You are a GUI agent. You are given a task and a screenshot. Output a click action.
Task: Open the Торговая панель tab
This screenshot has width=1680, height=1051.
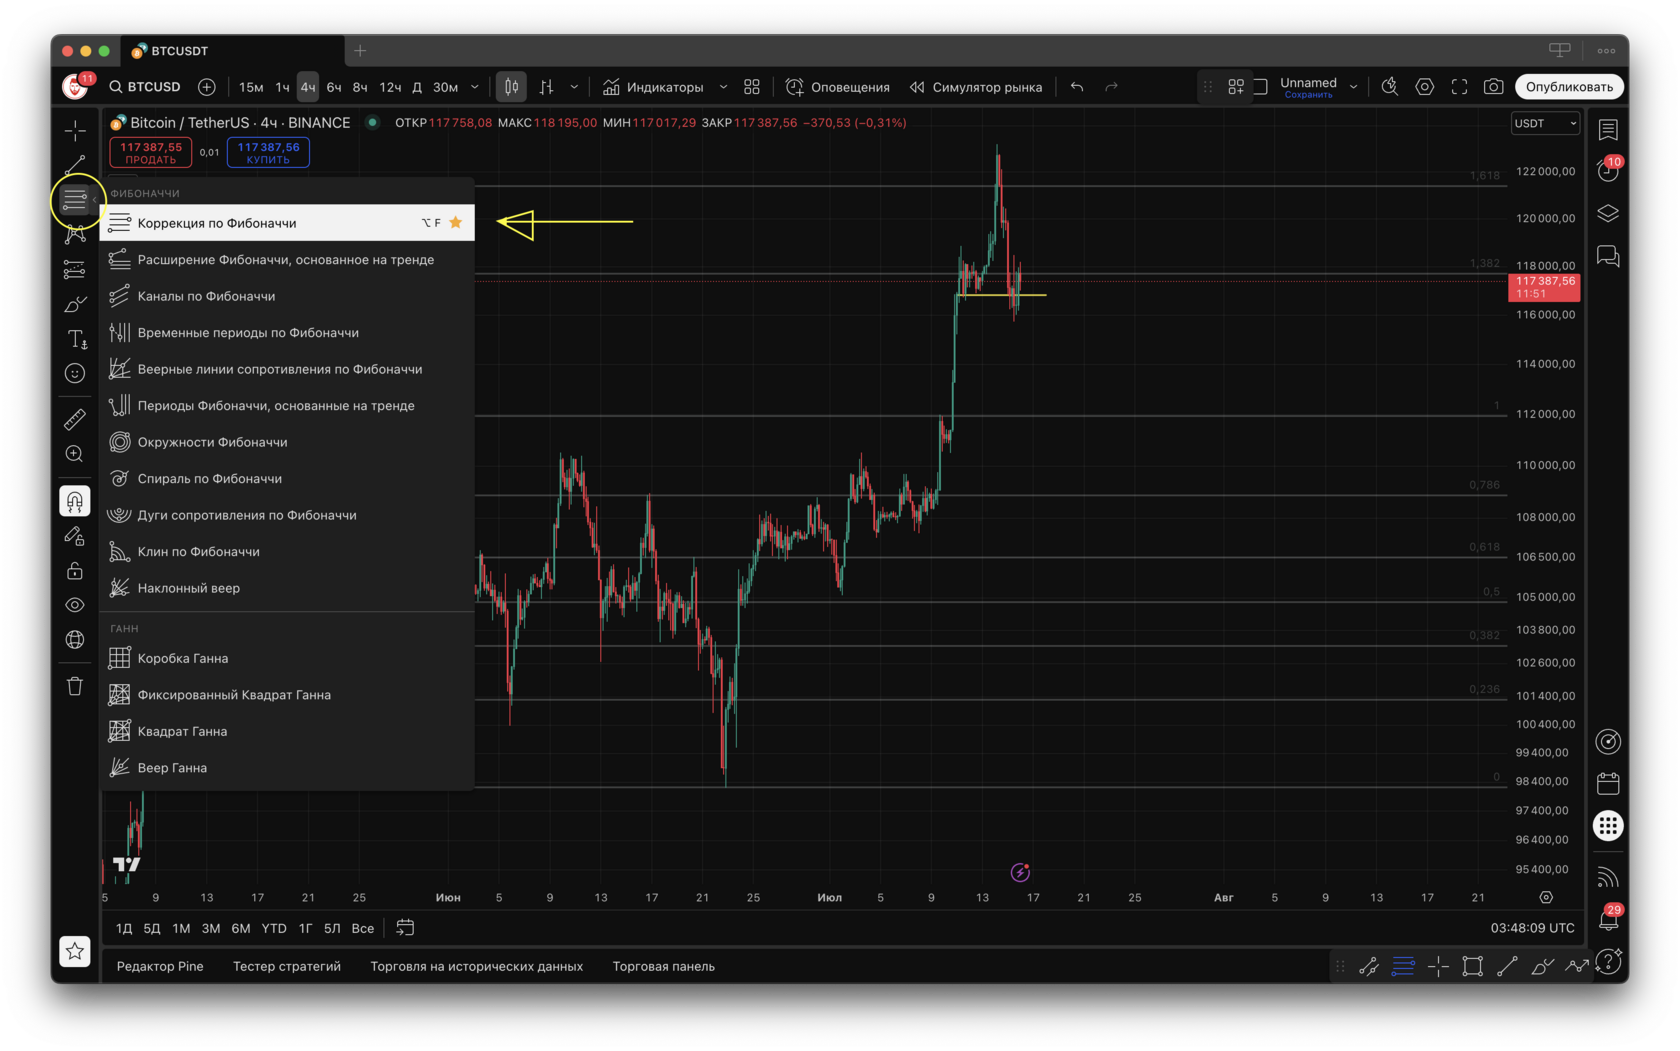tap(664, 966)
